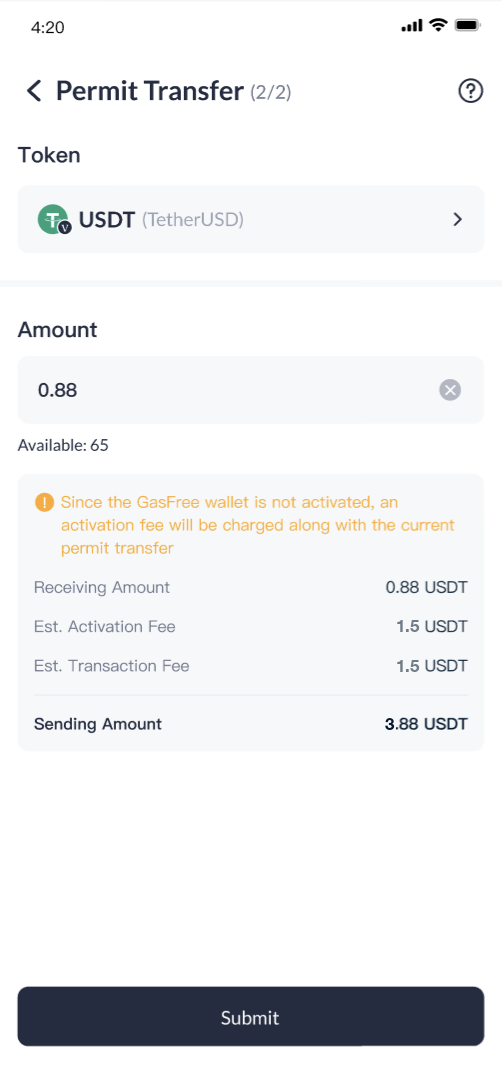Tap the cellular signal bars icon
Image resolution: width=502 pixels, height=1084 pixels.
point(411,26)
